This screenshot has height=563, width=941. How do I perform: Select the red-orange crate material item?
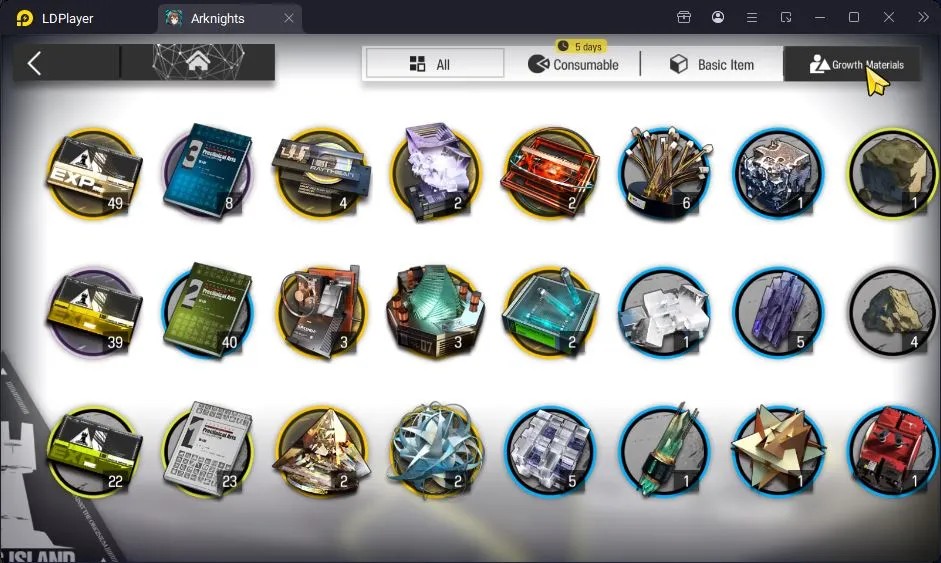click(x=550, y=173)
